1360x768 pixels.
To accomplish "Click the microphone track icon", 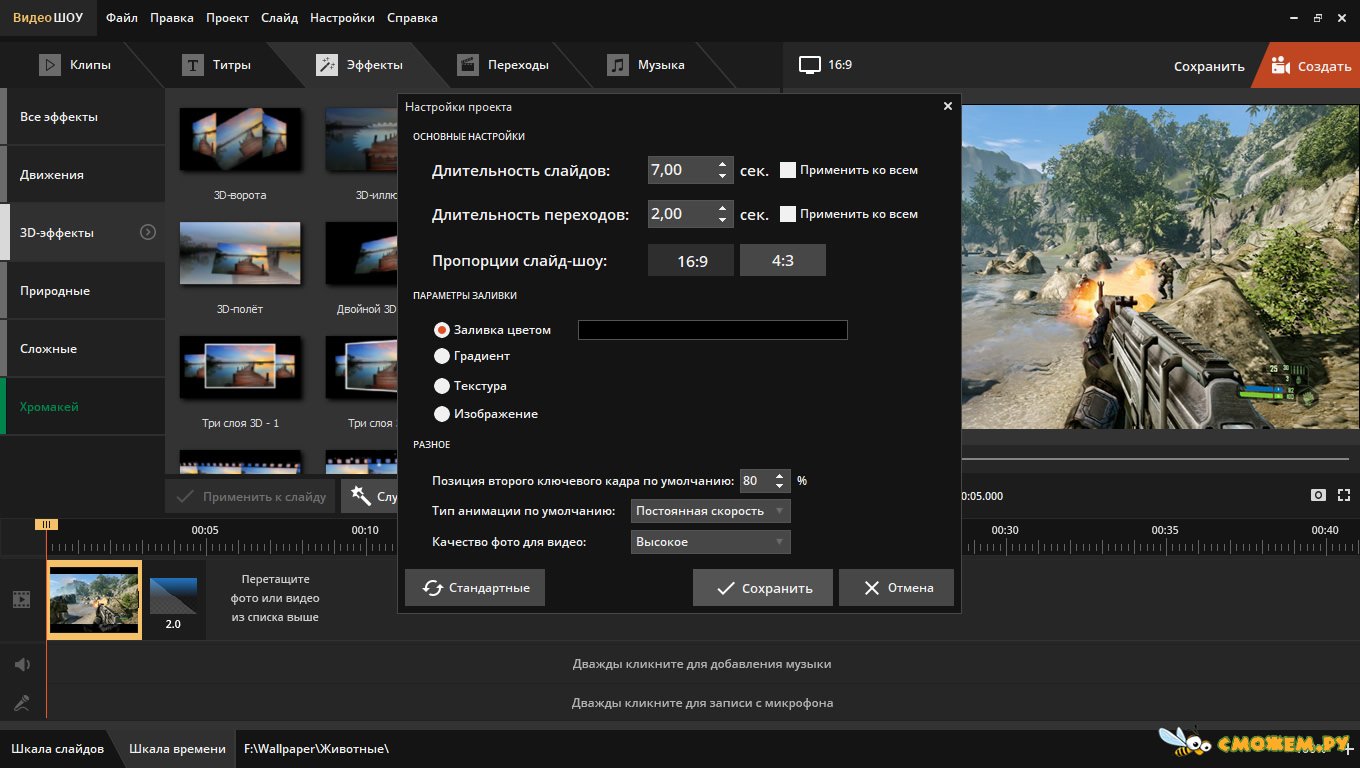I will (22, 703).
